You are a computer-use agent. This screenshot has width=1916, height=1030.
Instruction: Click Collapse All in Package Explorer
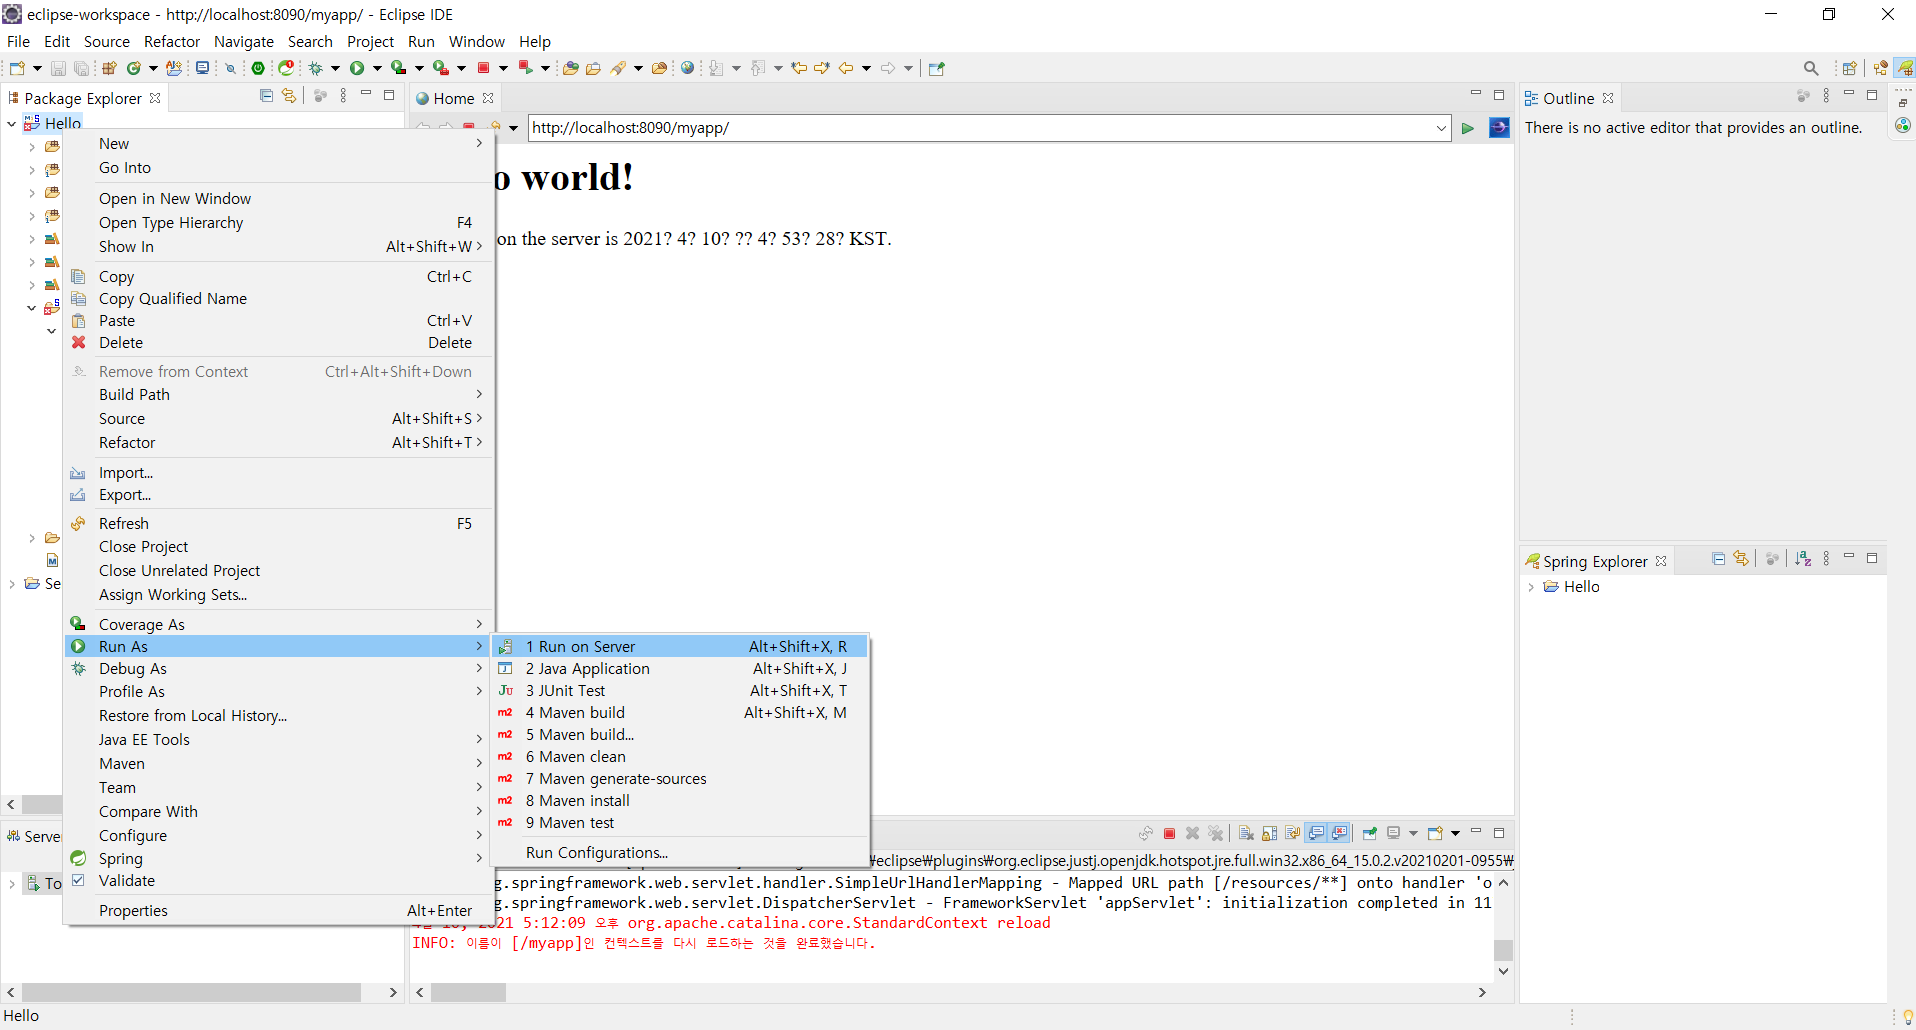(266, 96)
